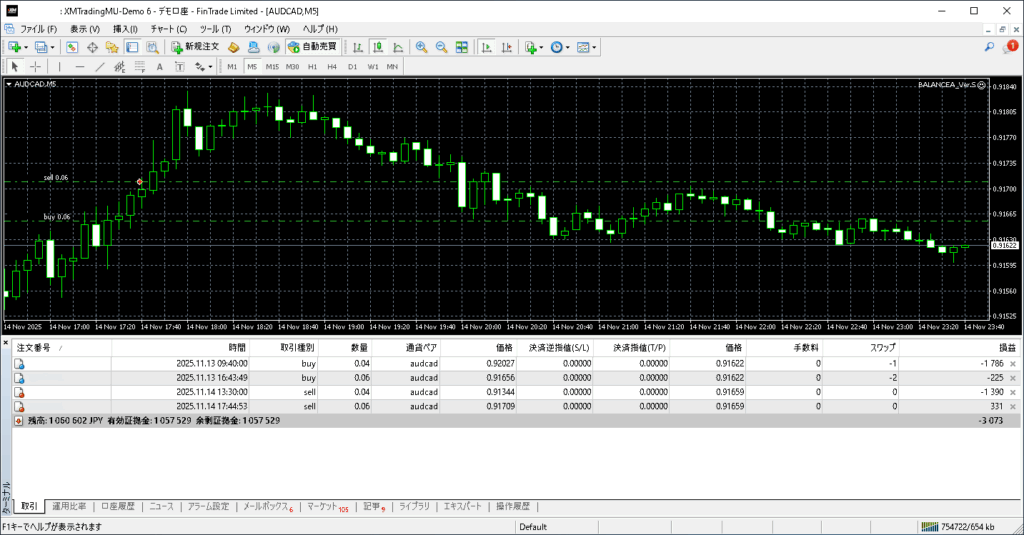Open the periodicity clock dropdown
This screenshot has height=535, width=1024.
pyautogui.click(x=568, y=47)
